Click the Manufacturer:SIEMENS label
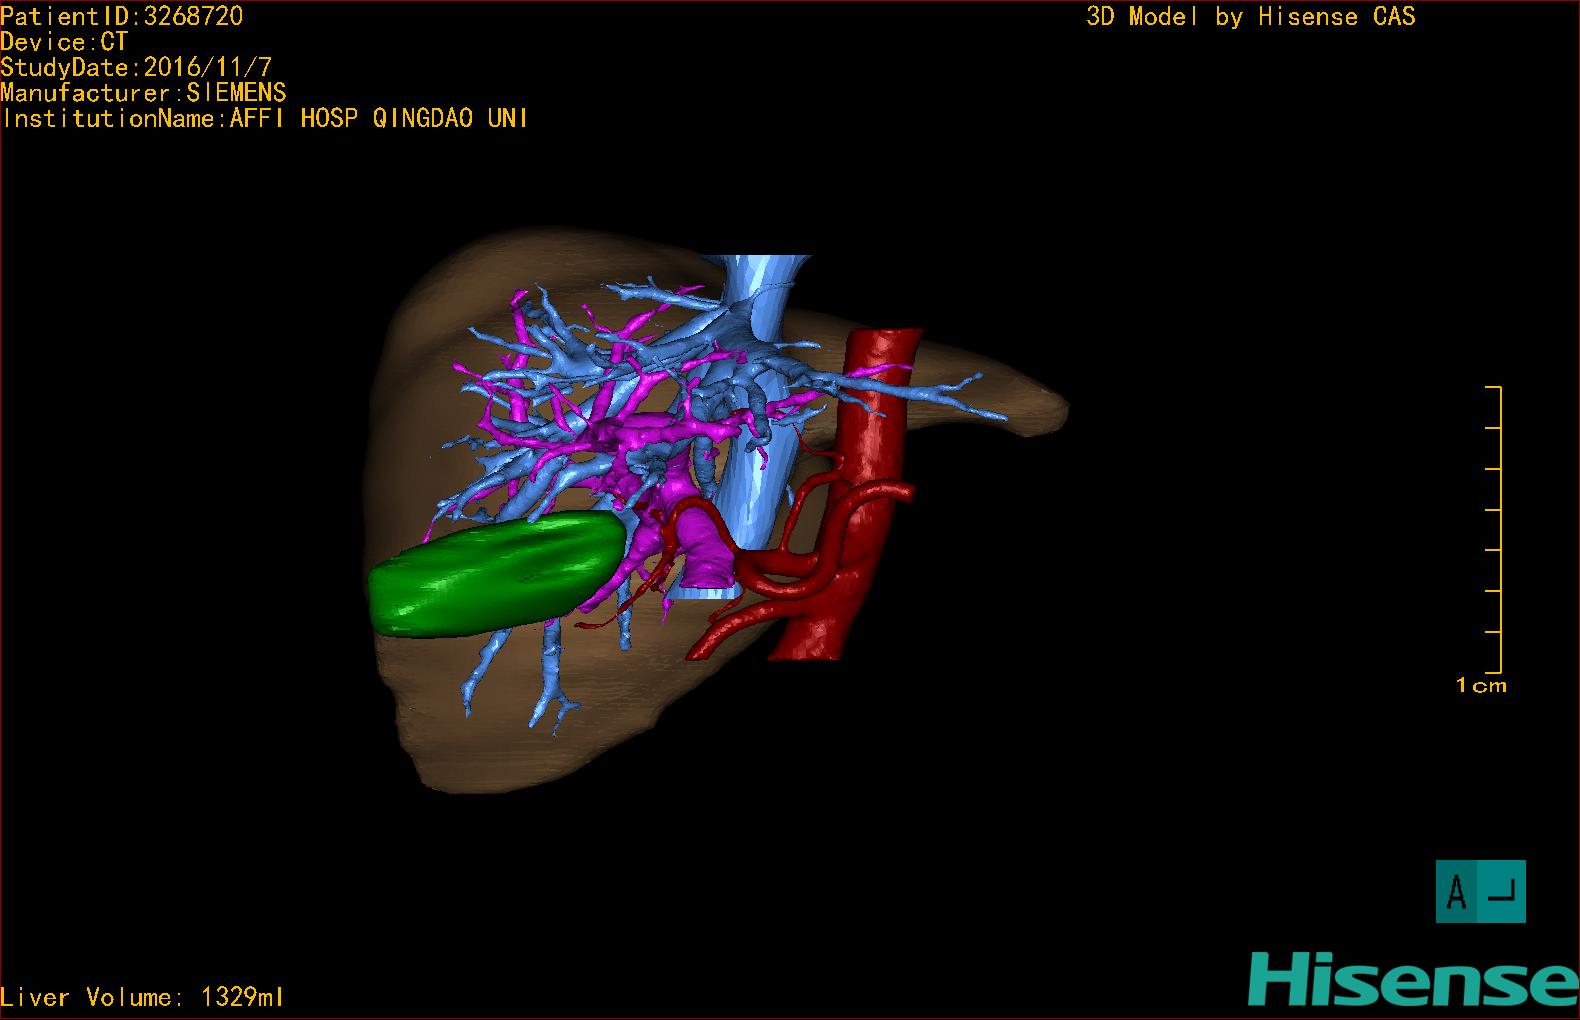The height and width of the screenshot is (1020, 1580). [x=143, y=93]
